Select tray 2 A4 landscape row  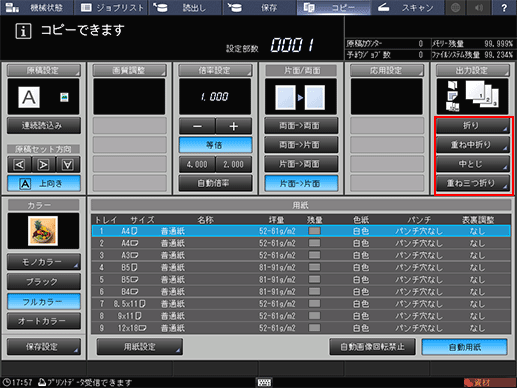(x=301, y=243)
